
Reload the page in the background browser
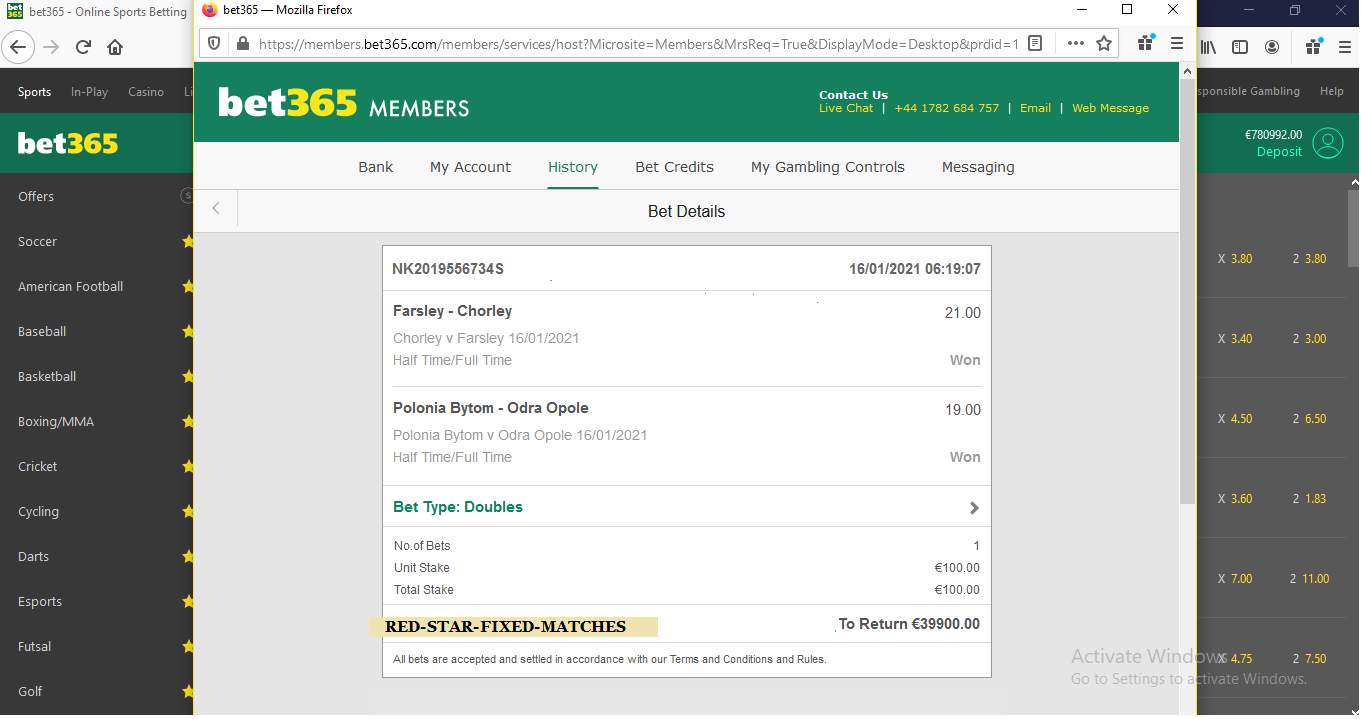tap(83, 47)
